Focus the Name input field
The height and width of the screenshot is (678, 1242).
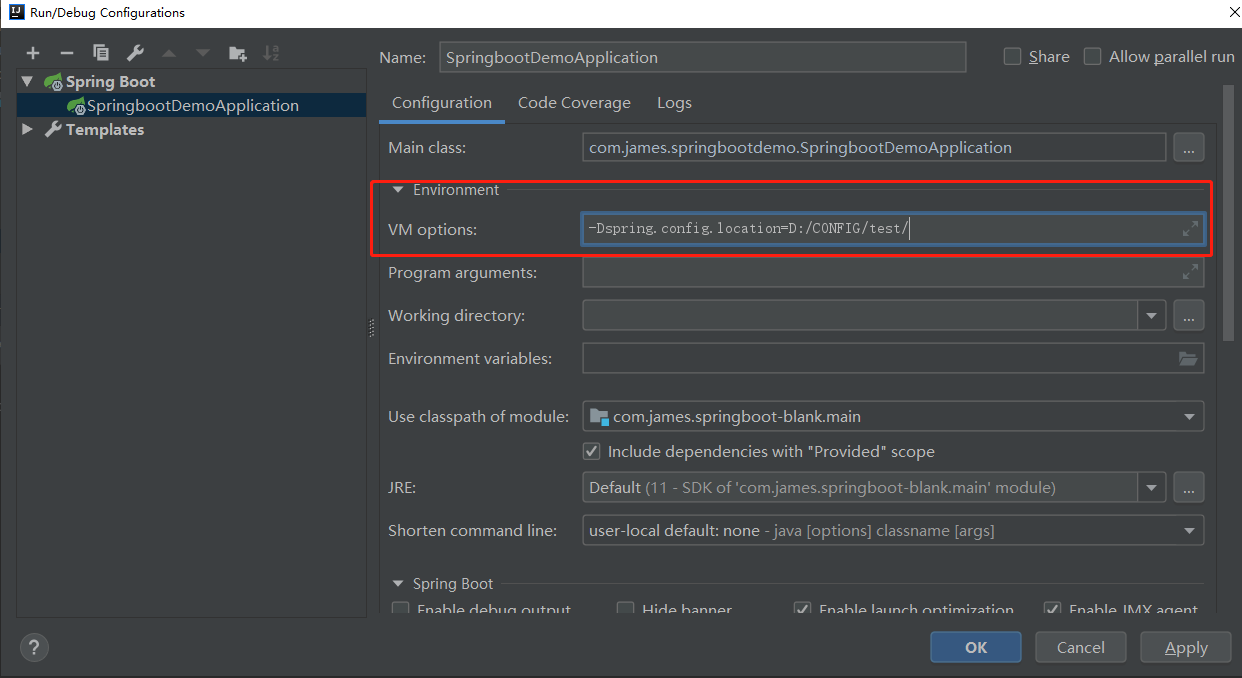[703, 57]
